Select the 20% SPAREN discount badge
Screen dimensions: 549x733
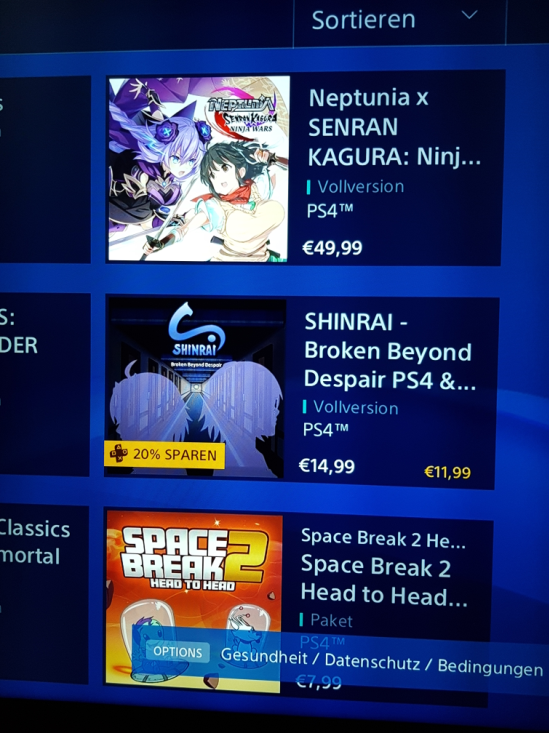click(165, 454)
